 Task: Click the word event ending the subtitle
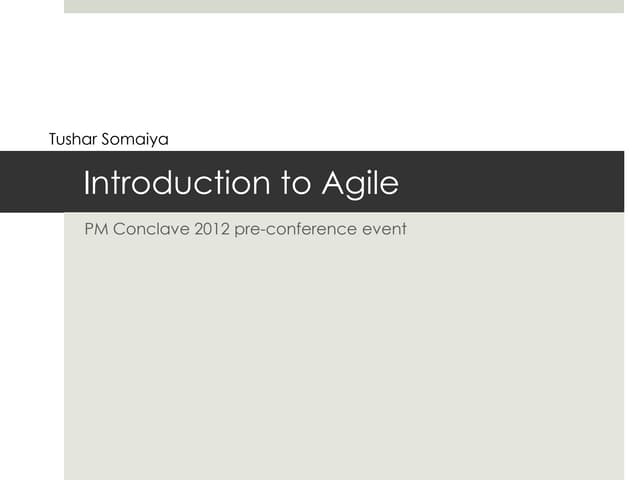385,229
